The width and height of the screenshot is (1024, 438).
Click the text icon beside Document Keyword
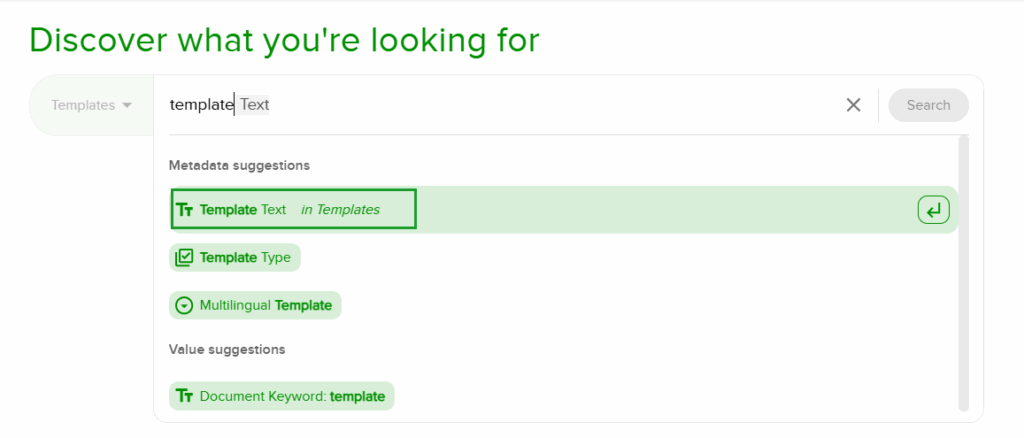click(184, 396)
